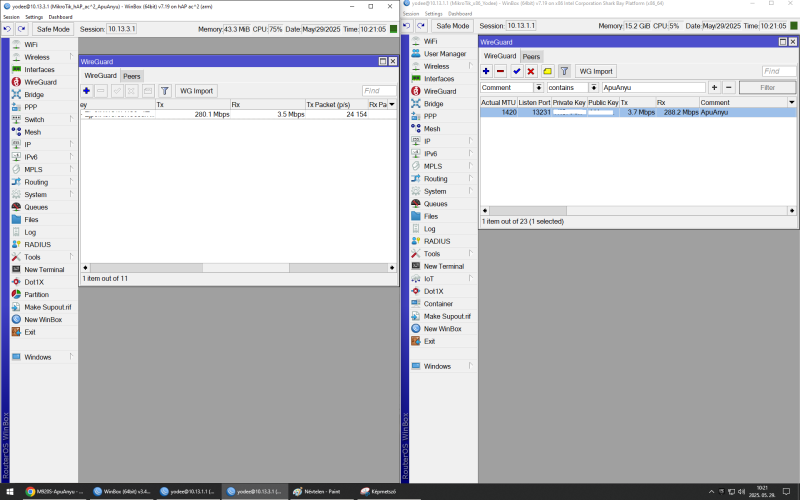Select WireGuard tab in right WireGuard window

pos(500,56)
